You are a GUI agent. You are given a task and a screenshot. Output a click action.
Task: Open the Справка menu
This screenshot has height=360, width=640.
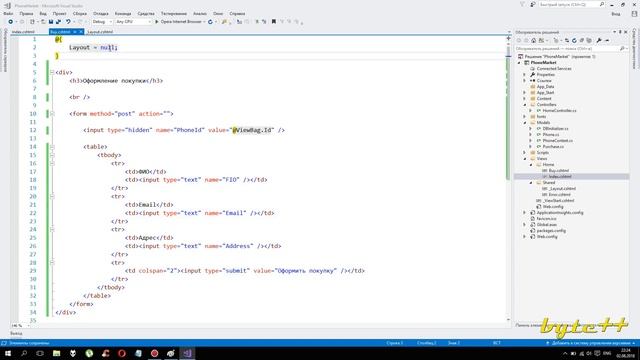(x=237, y=13)
